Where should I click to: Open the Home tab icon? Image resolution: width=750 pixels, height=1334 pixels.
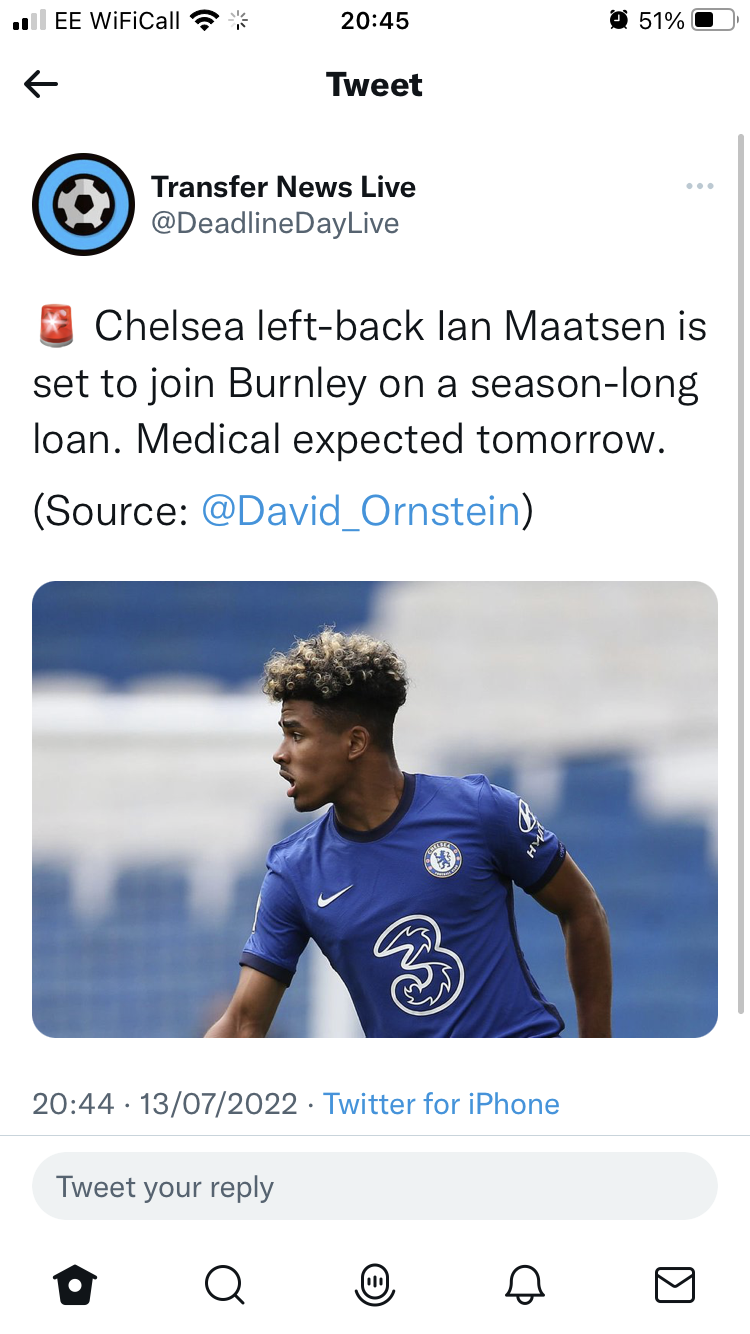pyautogui.click(x=75, y=1284)
